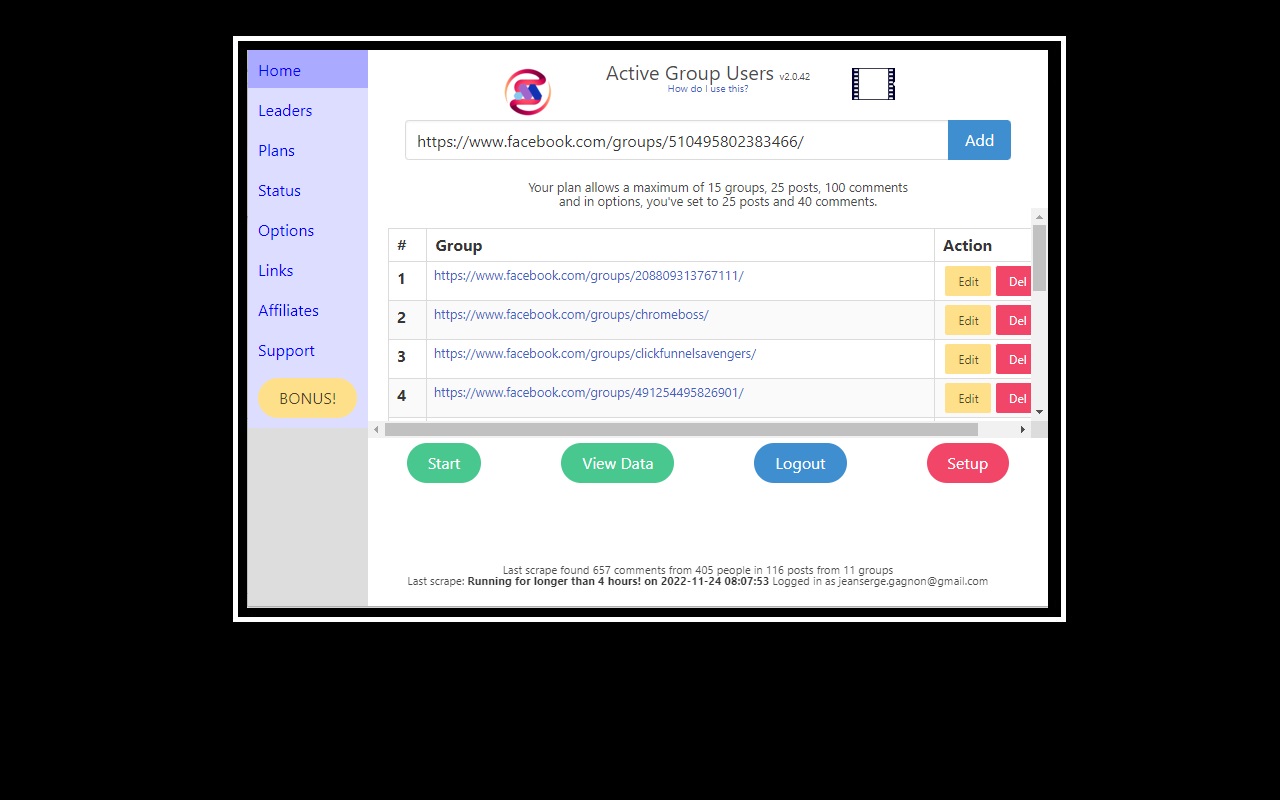Click the horizontal scrollbar right arrow
This screenshot has height=800, width=1280.
[x=1022, y=429]
